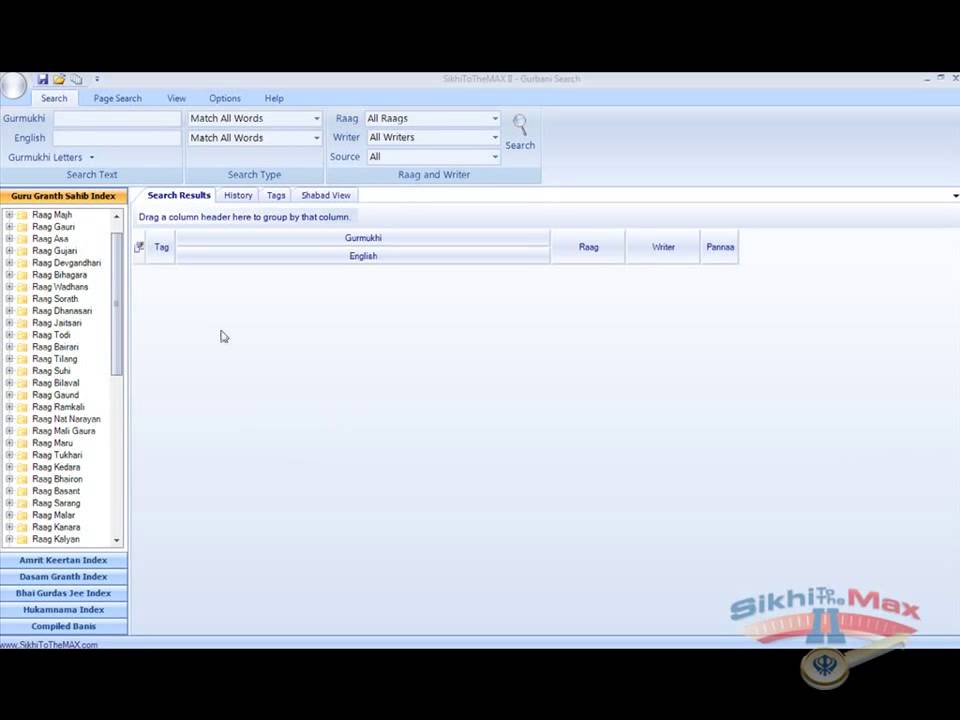
Task: Select the Search Results tab
Action: 179,195
